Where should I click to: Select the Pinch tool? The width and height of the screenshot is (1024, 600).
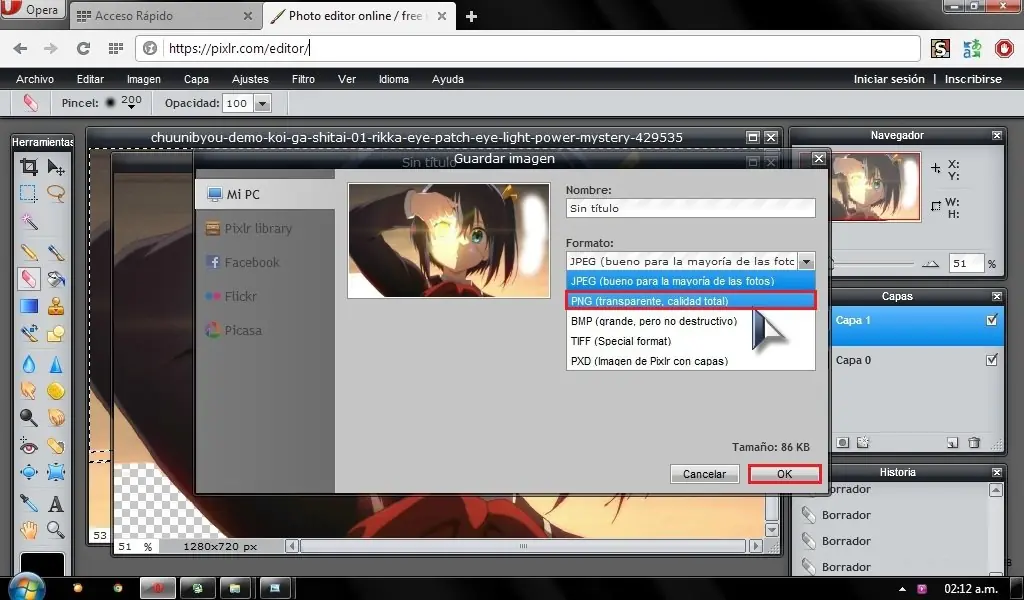[56, 472]
